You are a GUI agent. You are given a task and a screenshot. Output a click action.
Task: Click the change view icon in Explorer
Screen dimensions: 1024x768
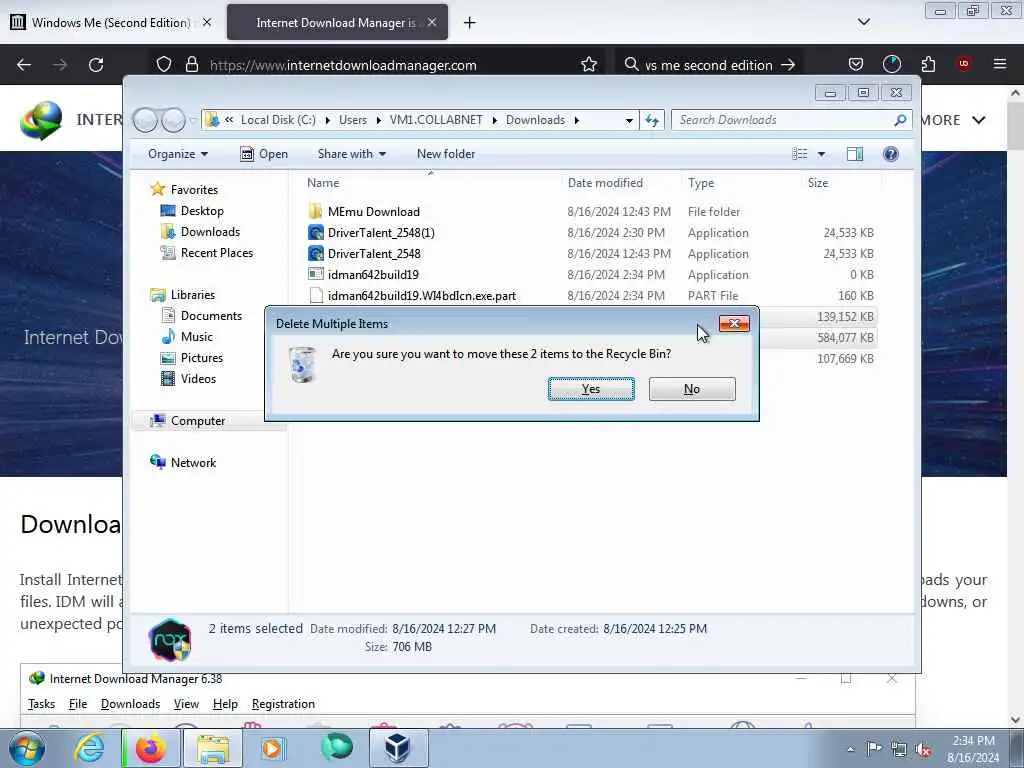(x=799, y=153)
